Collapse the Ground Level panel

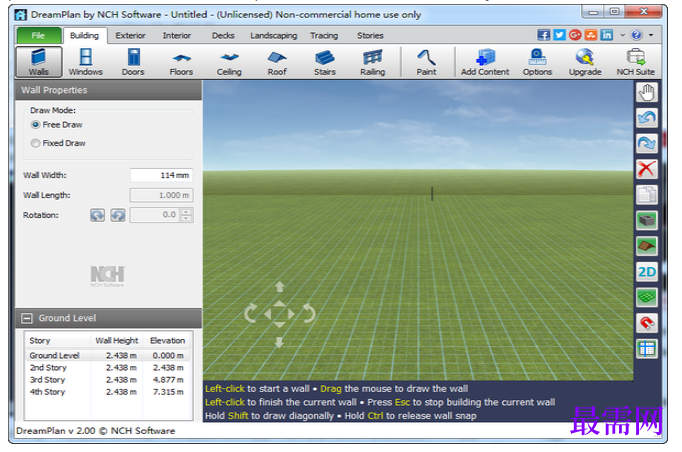point(27,318)
